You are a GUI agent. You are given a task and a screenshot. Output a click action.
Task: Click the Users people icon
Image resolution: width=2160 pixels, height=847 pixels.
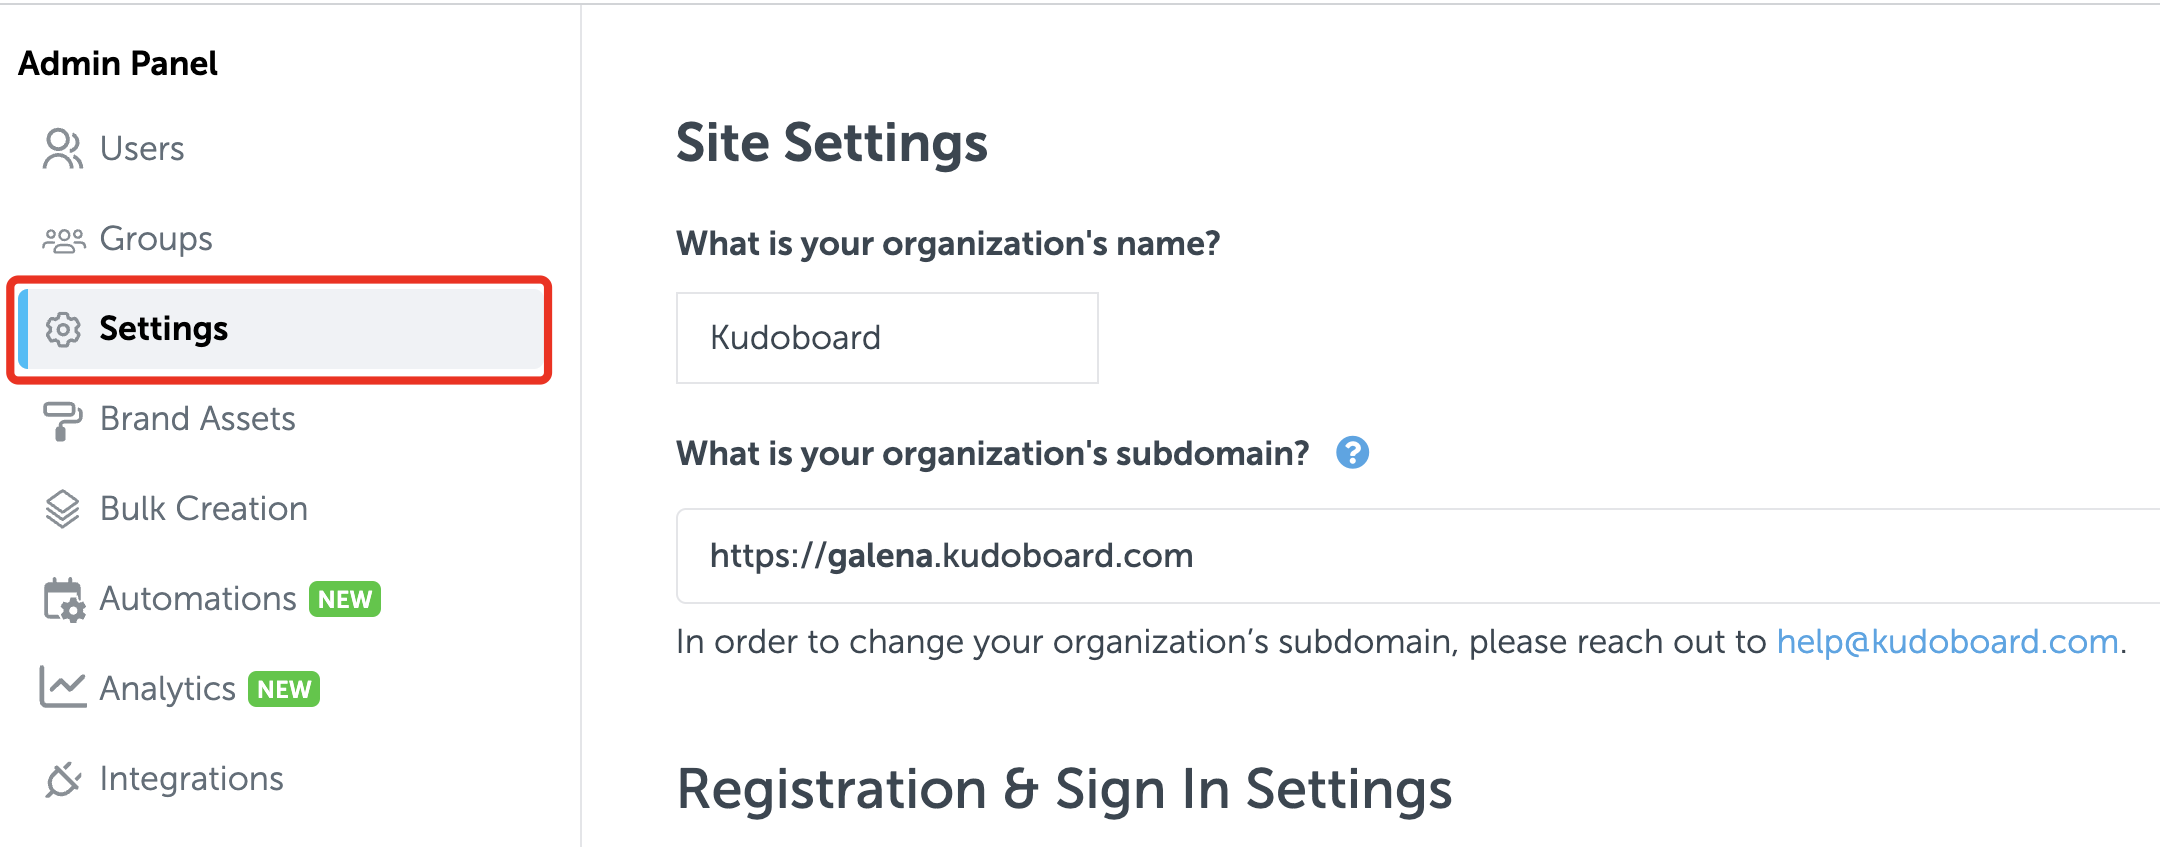pos(62,149)
